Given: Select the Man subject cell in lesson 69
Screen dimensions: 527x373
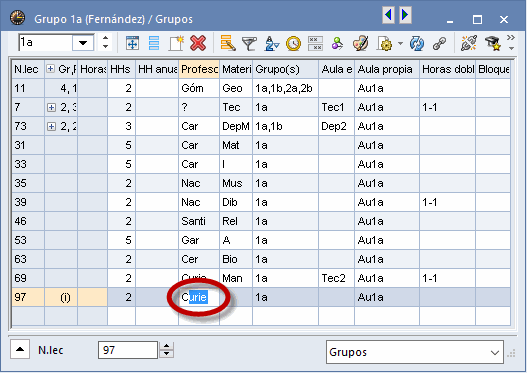Looking at the screenshot, I should point(236,278).
